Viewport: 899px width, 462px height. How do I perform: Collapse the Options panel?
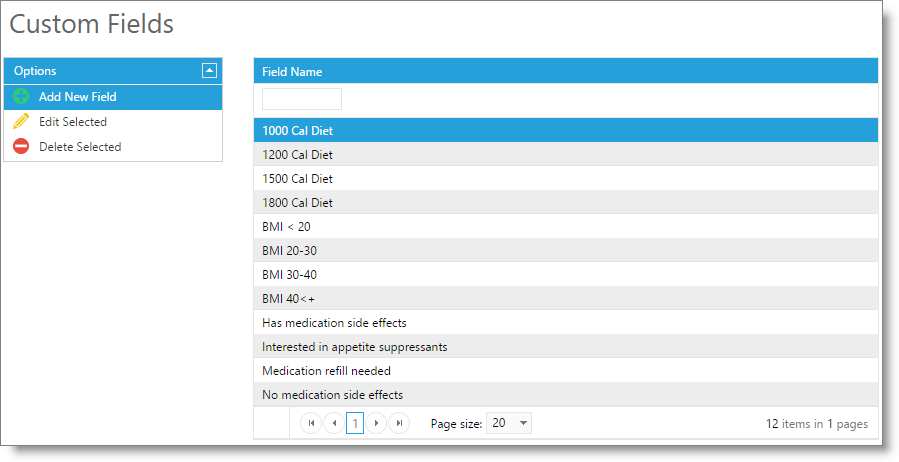click(209, 71)
